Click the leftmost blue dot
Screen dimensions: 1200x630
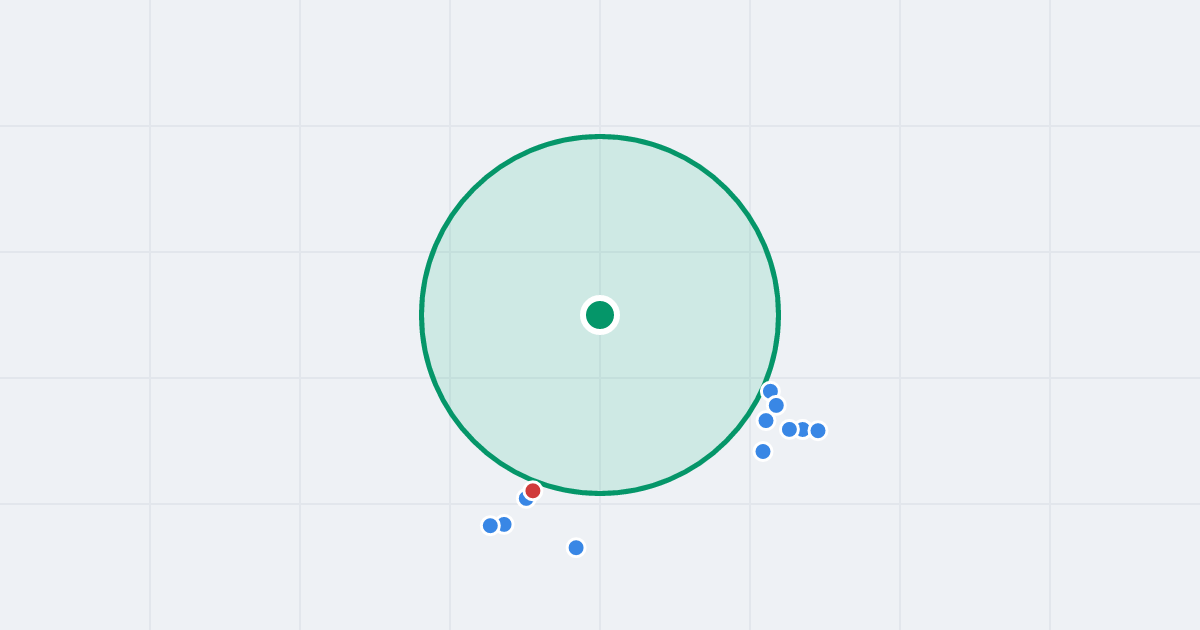pyautogui.click(x=490, y=526)
